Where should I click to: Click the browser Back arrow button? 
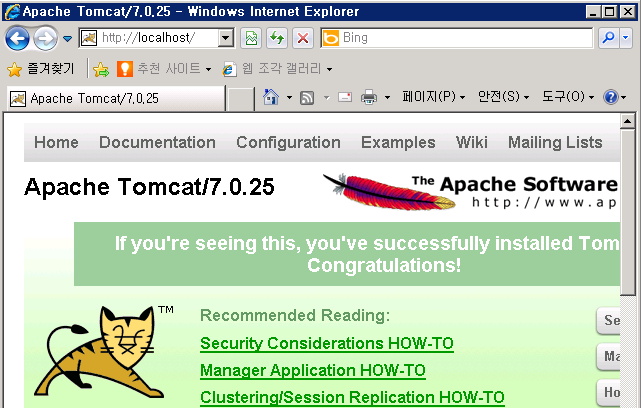pyautogui.click(x=17, y=39)
